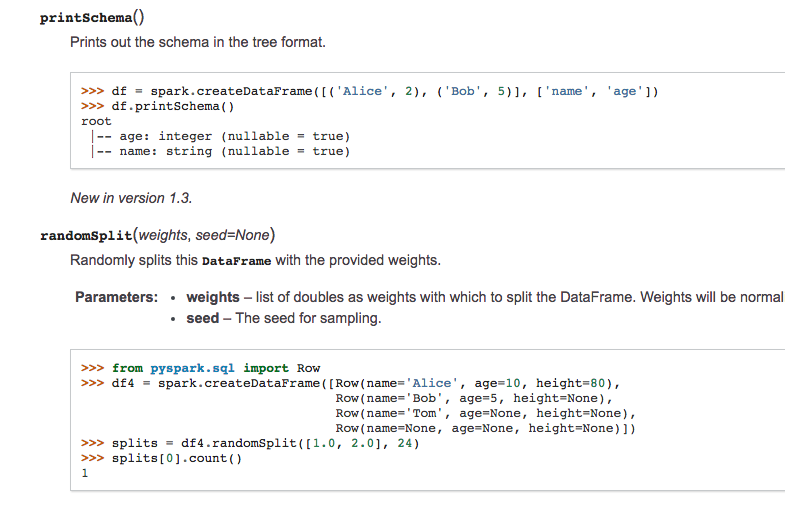Click the splits[0].count() code line

tap(176, 459)
